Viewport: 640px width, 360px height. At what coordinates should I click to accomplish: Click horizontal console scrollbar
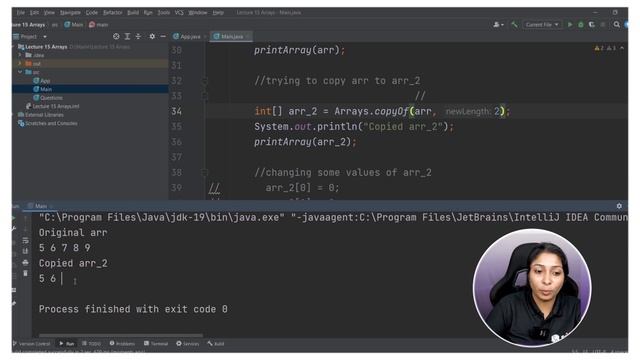121,336
